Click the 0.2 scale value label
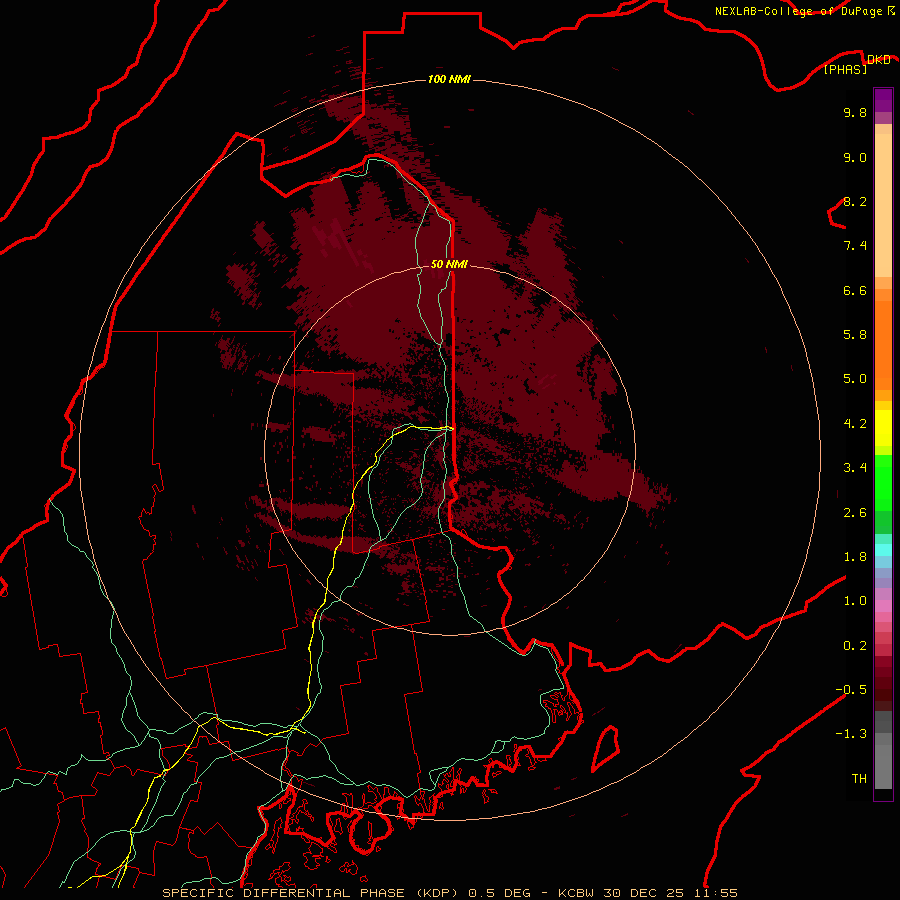 click(x=855, y=646)
